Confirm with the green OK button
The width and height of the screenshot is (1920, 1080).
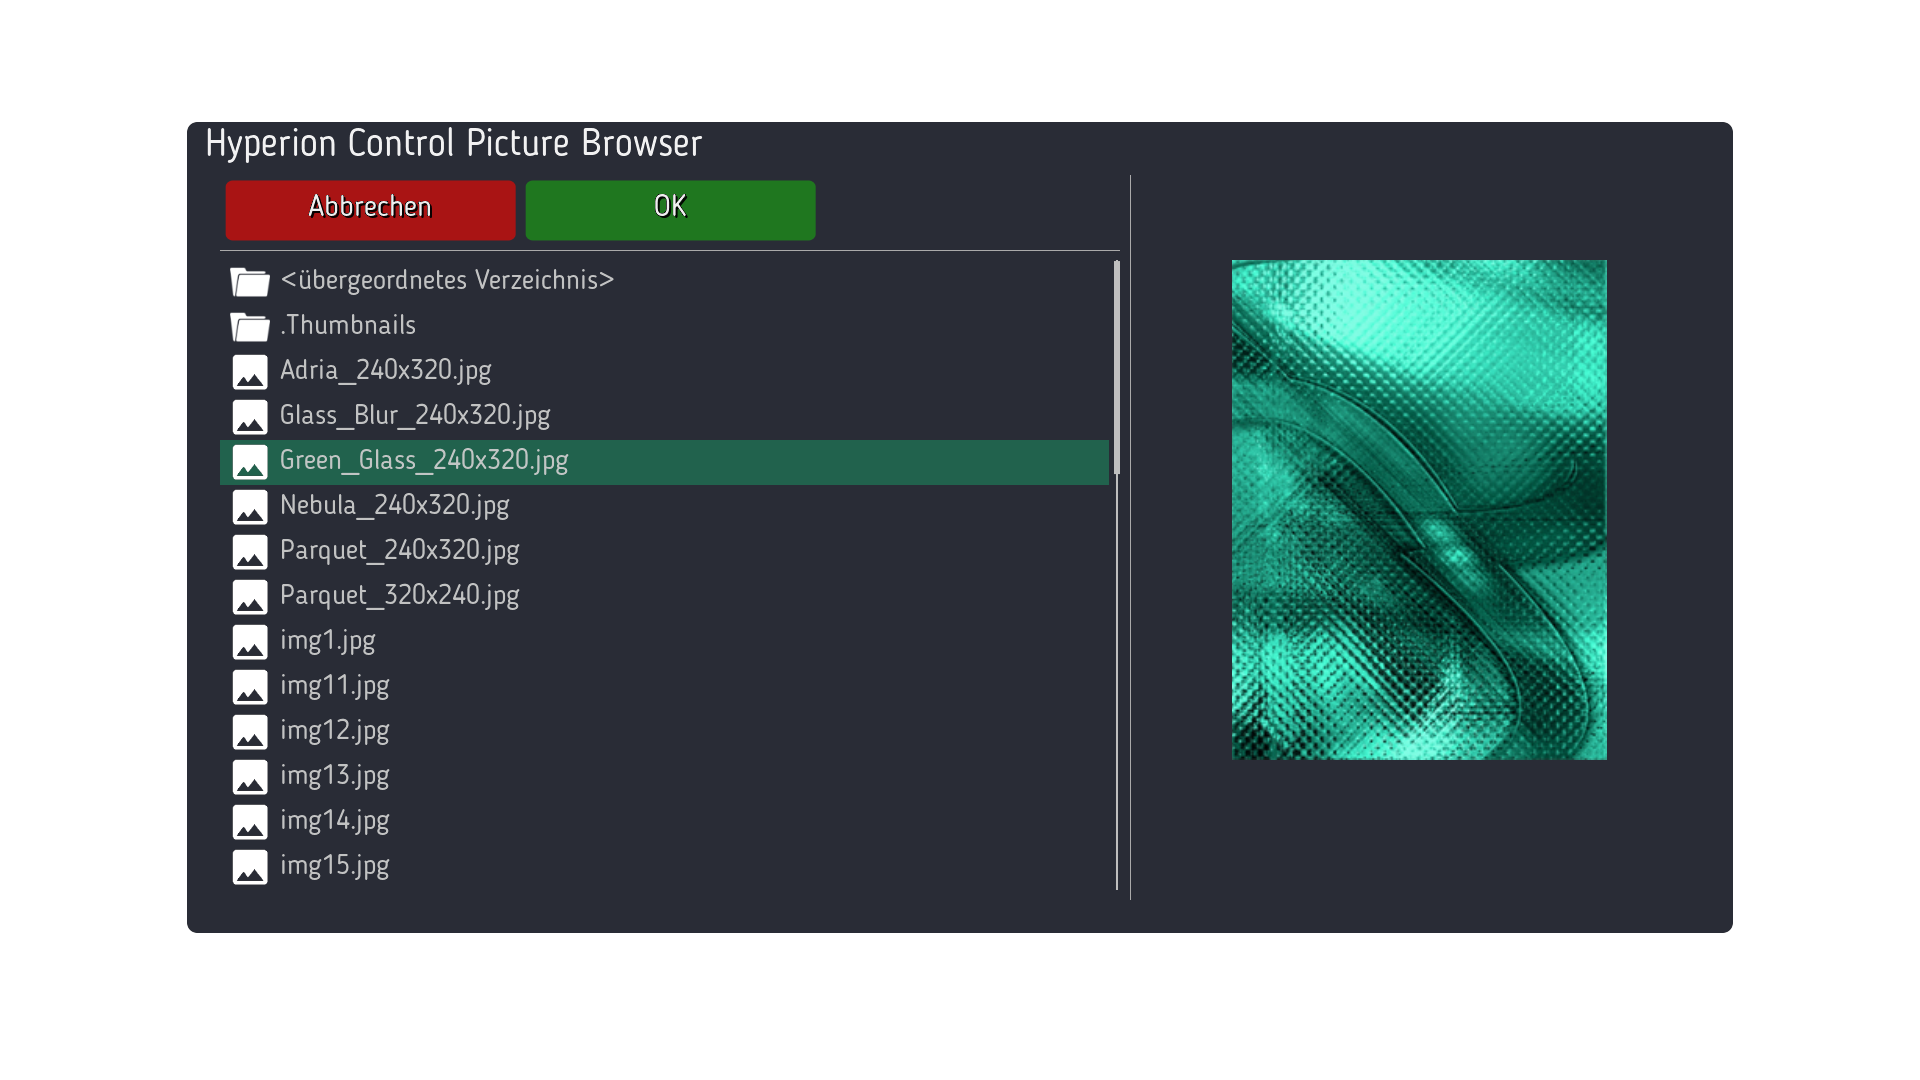click(x=670, y=210)
